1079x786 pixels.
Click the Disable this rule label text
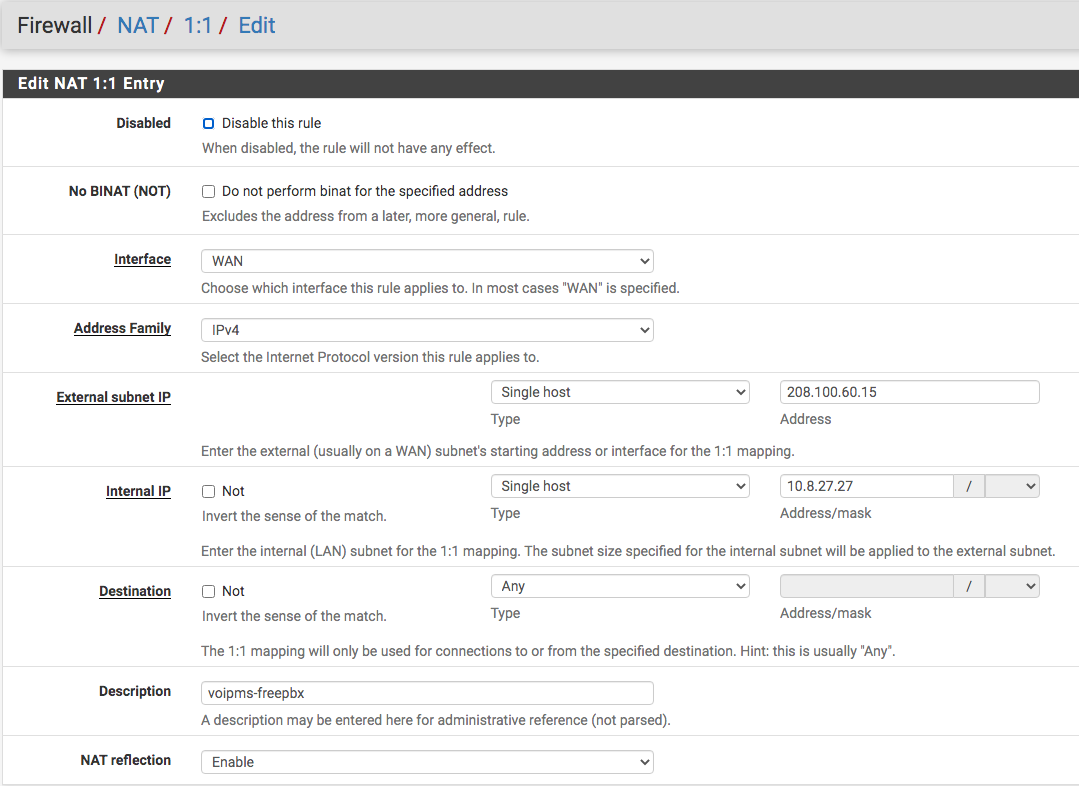[271, 123]
